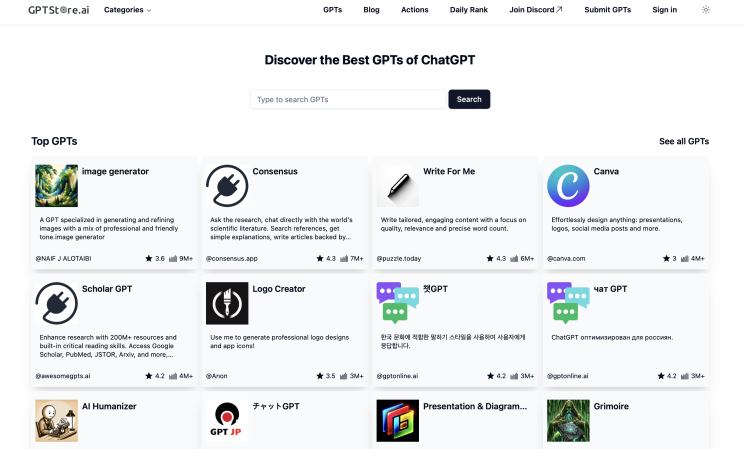This screenshot has height=449, width=743.
Task: Expand the Categories dropdown
Action: tap(127, 9)
